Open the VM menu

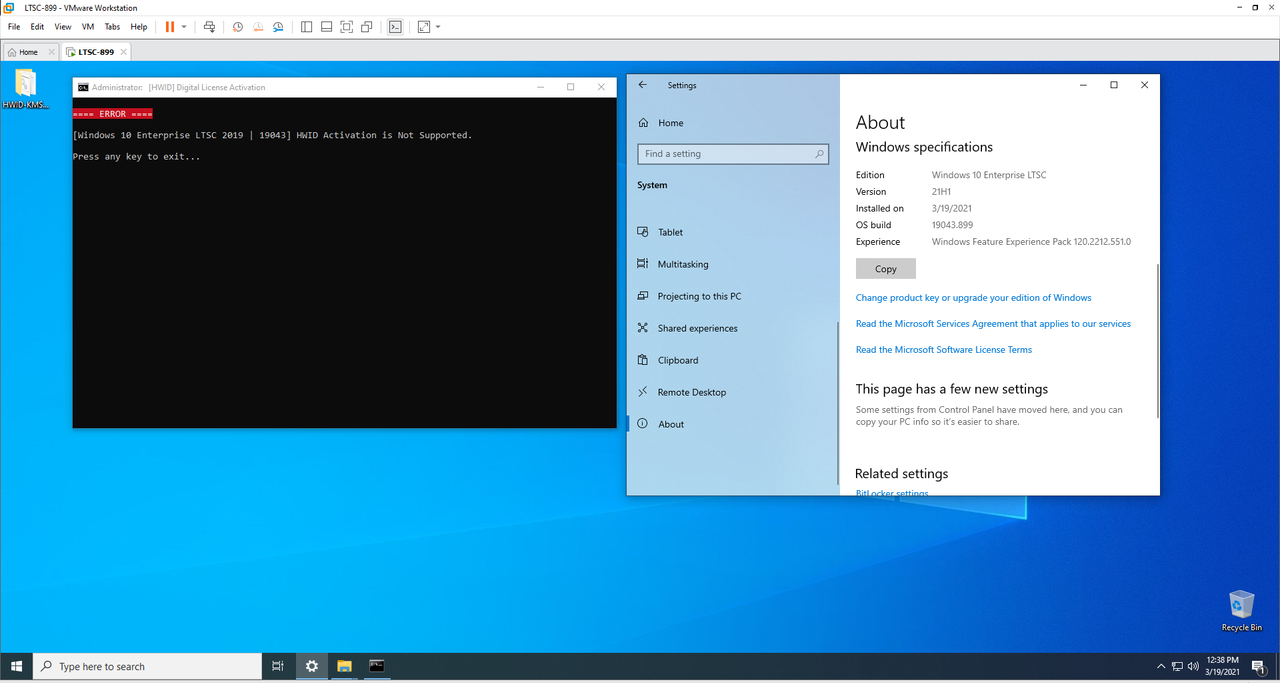coord(88,27)
